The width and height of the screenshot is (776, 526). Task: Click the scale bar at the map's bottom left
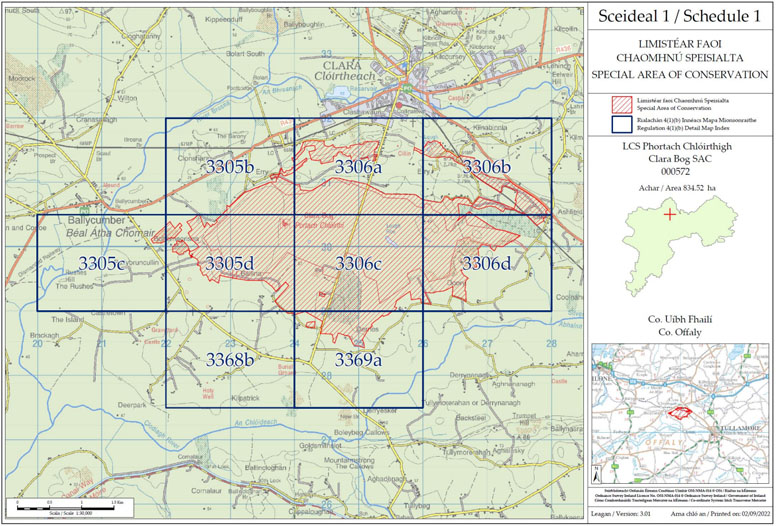click(x=69, y=508)
